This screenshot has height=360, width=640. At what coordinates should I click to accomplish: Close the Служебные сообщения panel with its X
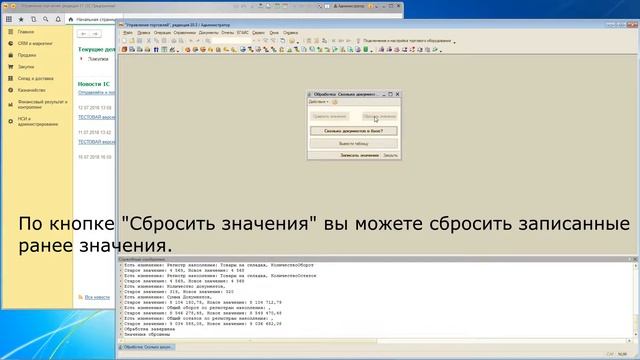635,259
